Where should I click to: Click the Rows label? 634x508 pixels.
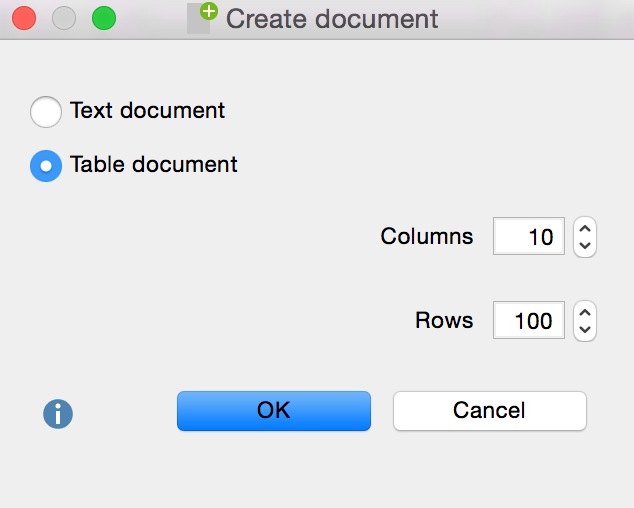(x=444, y=321)
